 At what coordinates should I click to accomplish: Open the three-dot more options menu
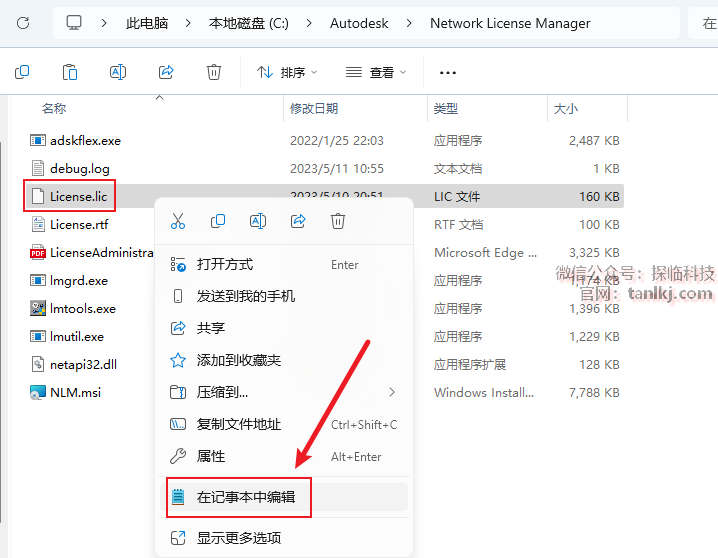[447, 72]
